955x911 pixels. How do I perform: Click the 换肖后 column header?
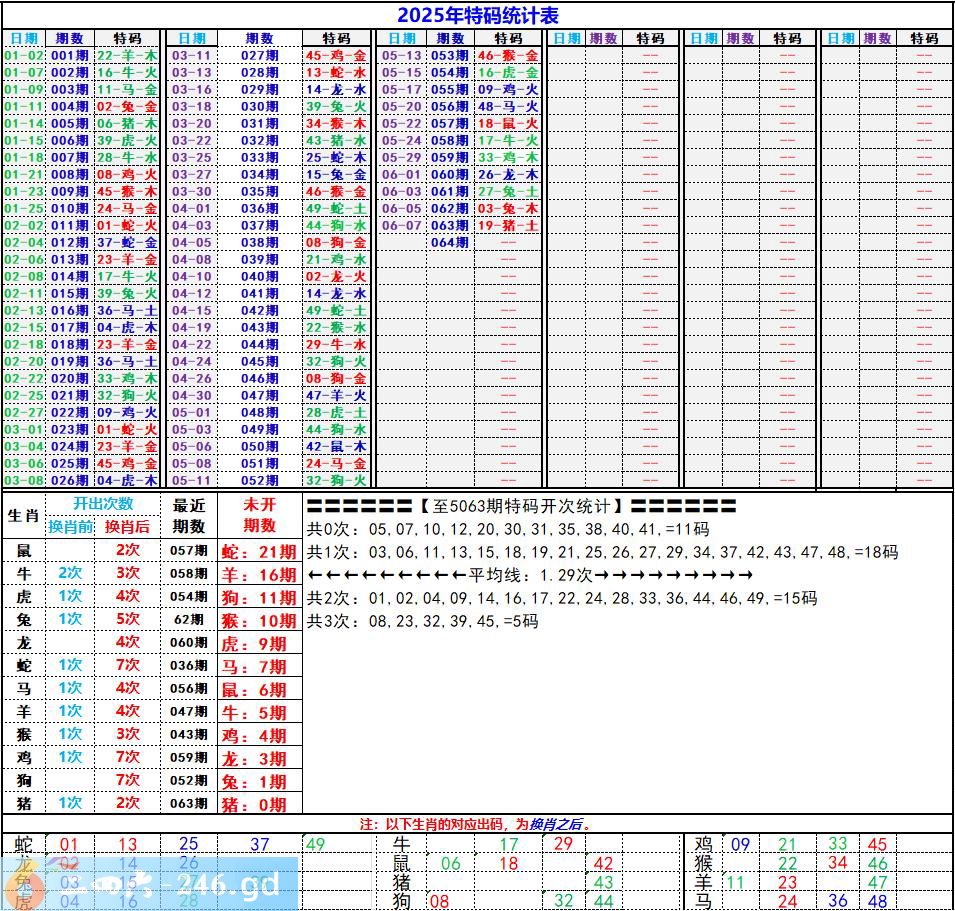pyautogui.click(x=128, y=527)
